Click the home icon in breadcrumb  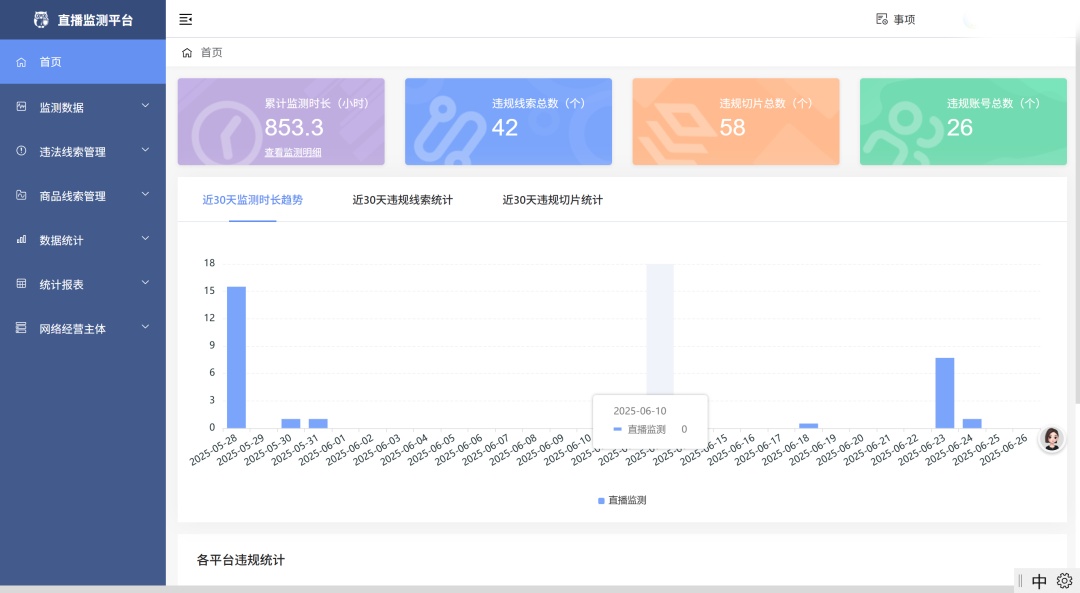(187, 52)
